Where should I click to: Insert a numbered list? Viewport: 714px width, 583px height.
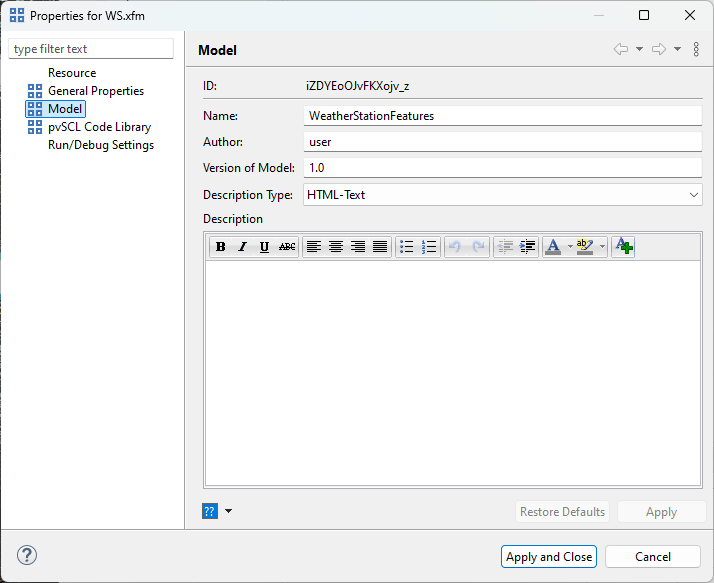[x=429, y=247]
